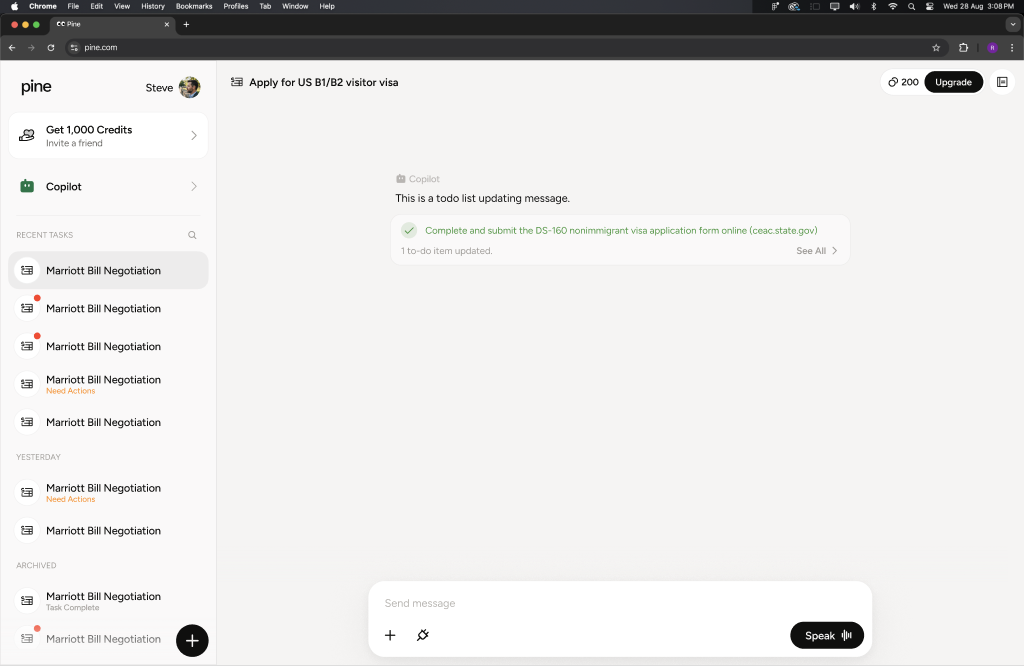View site information icon in address bar
Viewport: 1024px width, 666px height.
[x=74, y=48]
